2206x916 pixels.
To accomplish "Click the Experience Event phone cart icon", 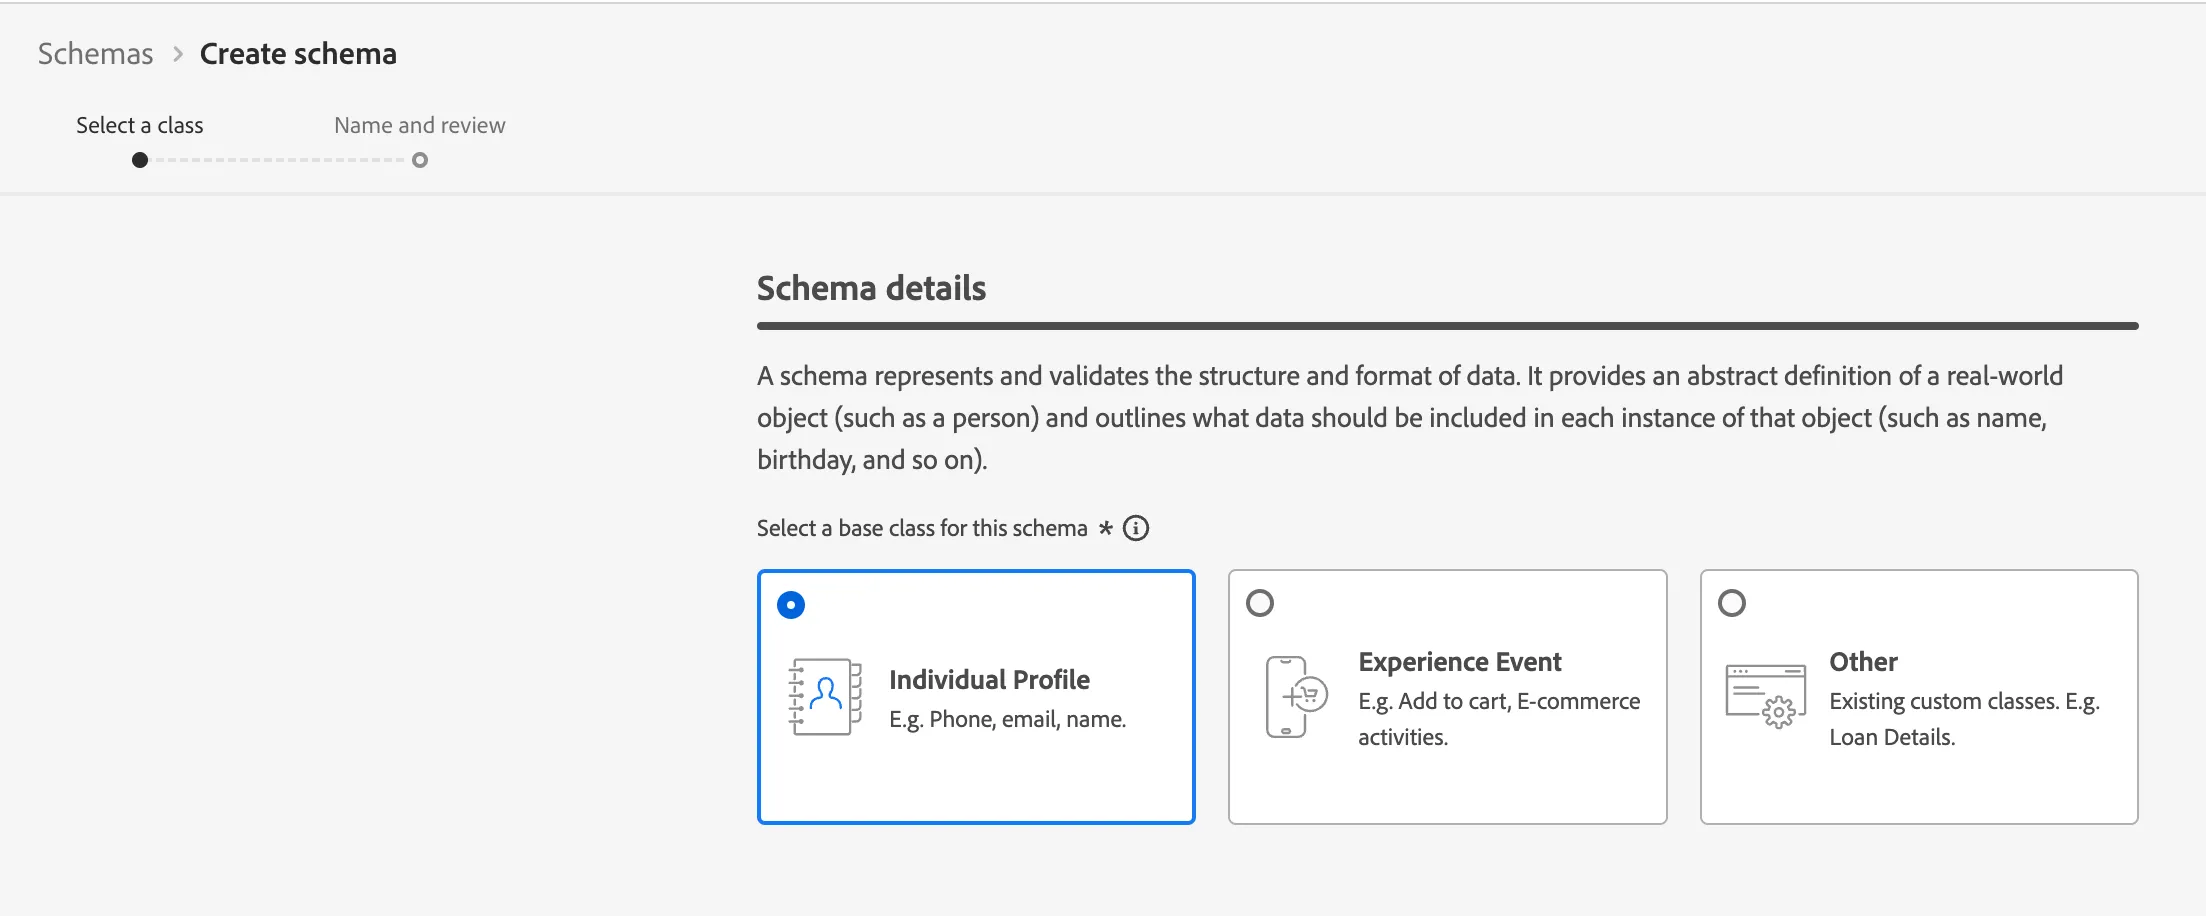I will tap(1296, 697).
